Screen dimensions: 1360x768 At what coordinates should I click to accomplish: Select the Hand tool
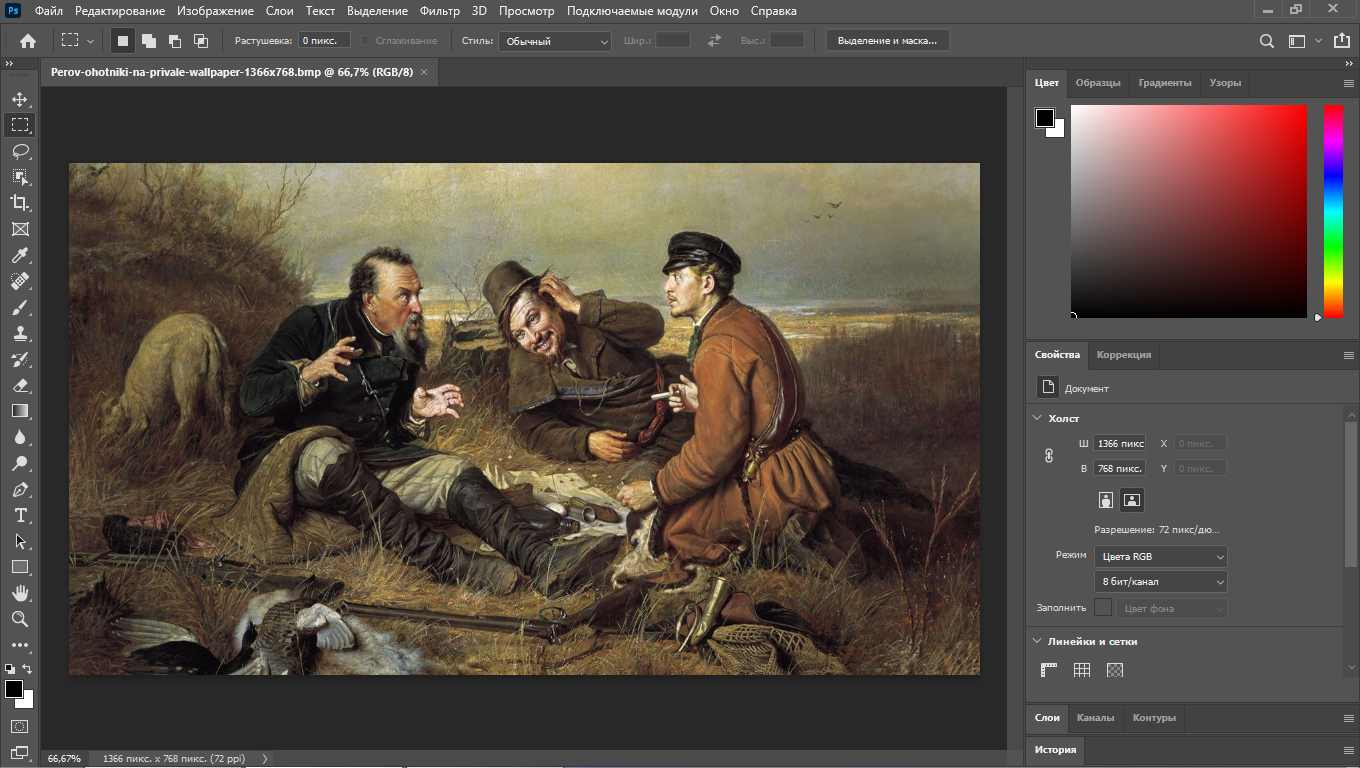[x=20, y=593]
